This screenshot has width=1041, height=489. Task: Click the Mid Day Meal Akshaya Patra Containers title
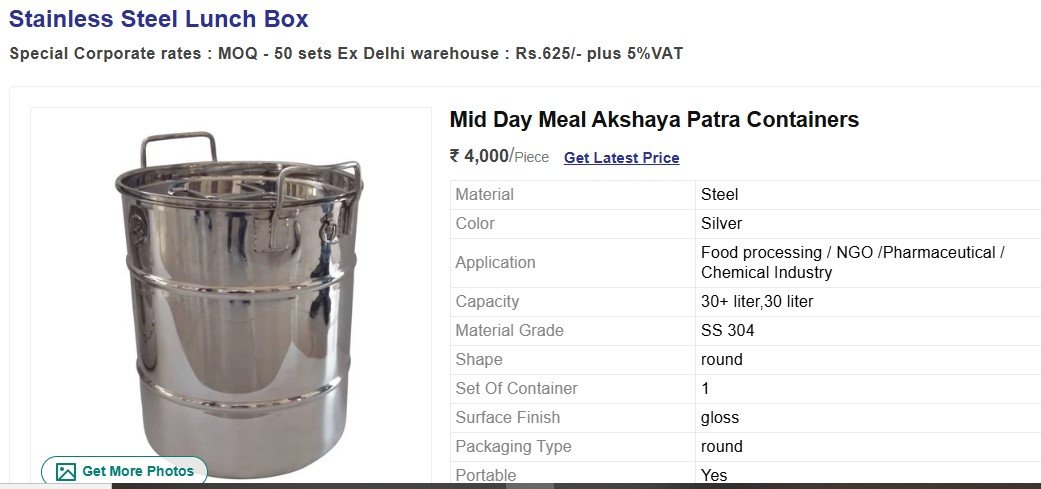pyautogui.click(x=654, y=120)
